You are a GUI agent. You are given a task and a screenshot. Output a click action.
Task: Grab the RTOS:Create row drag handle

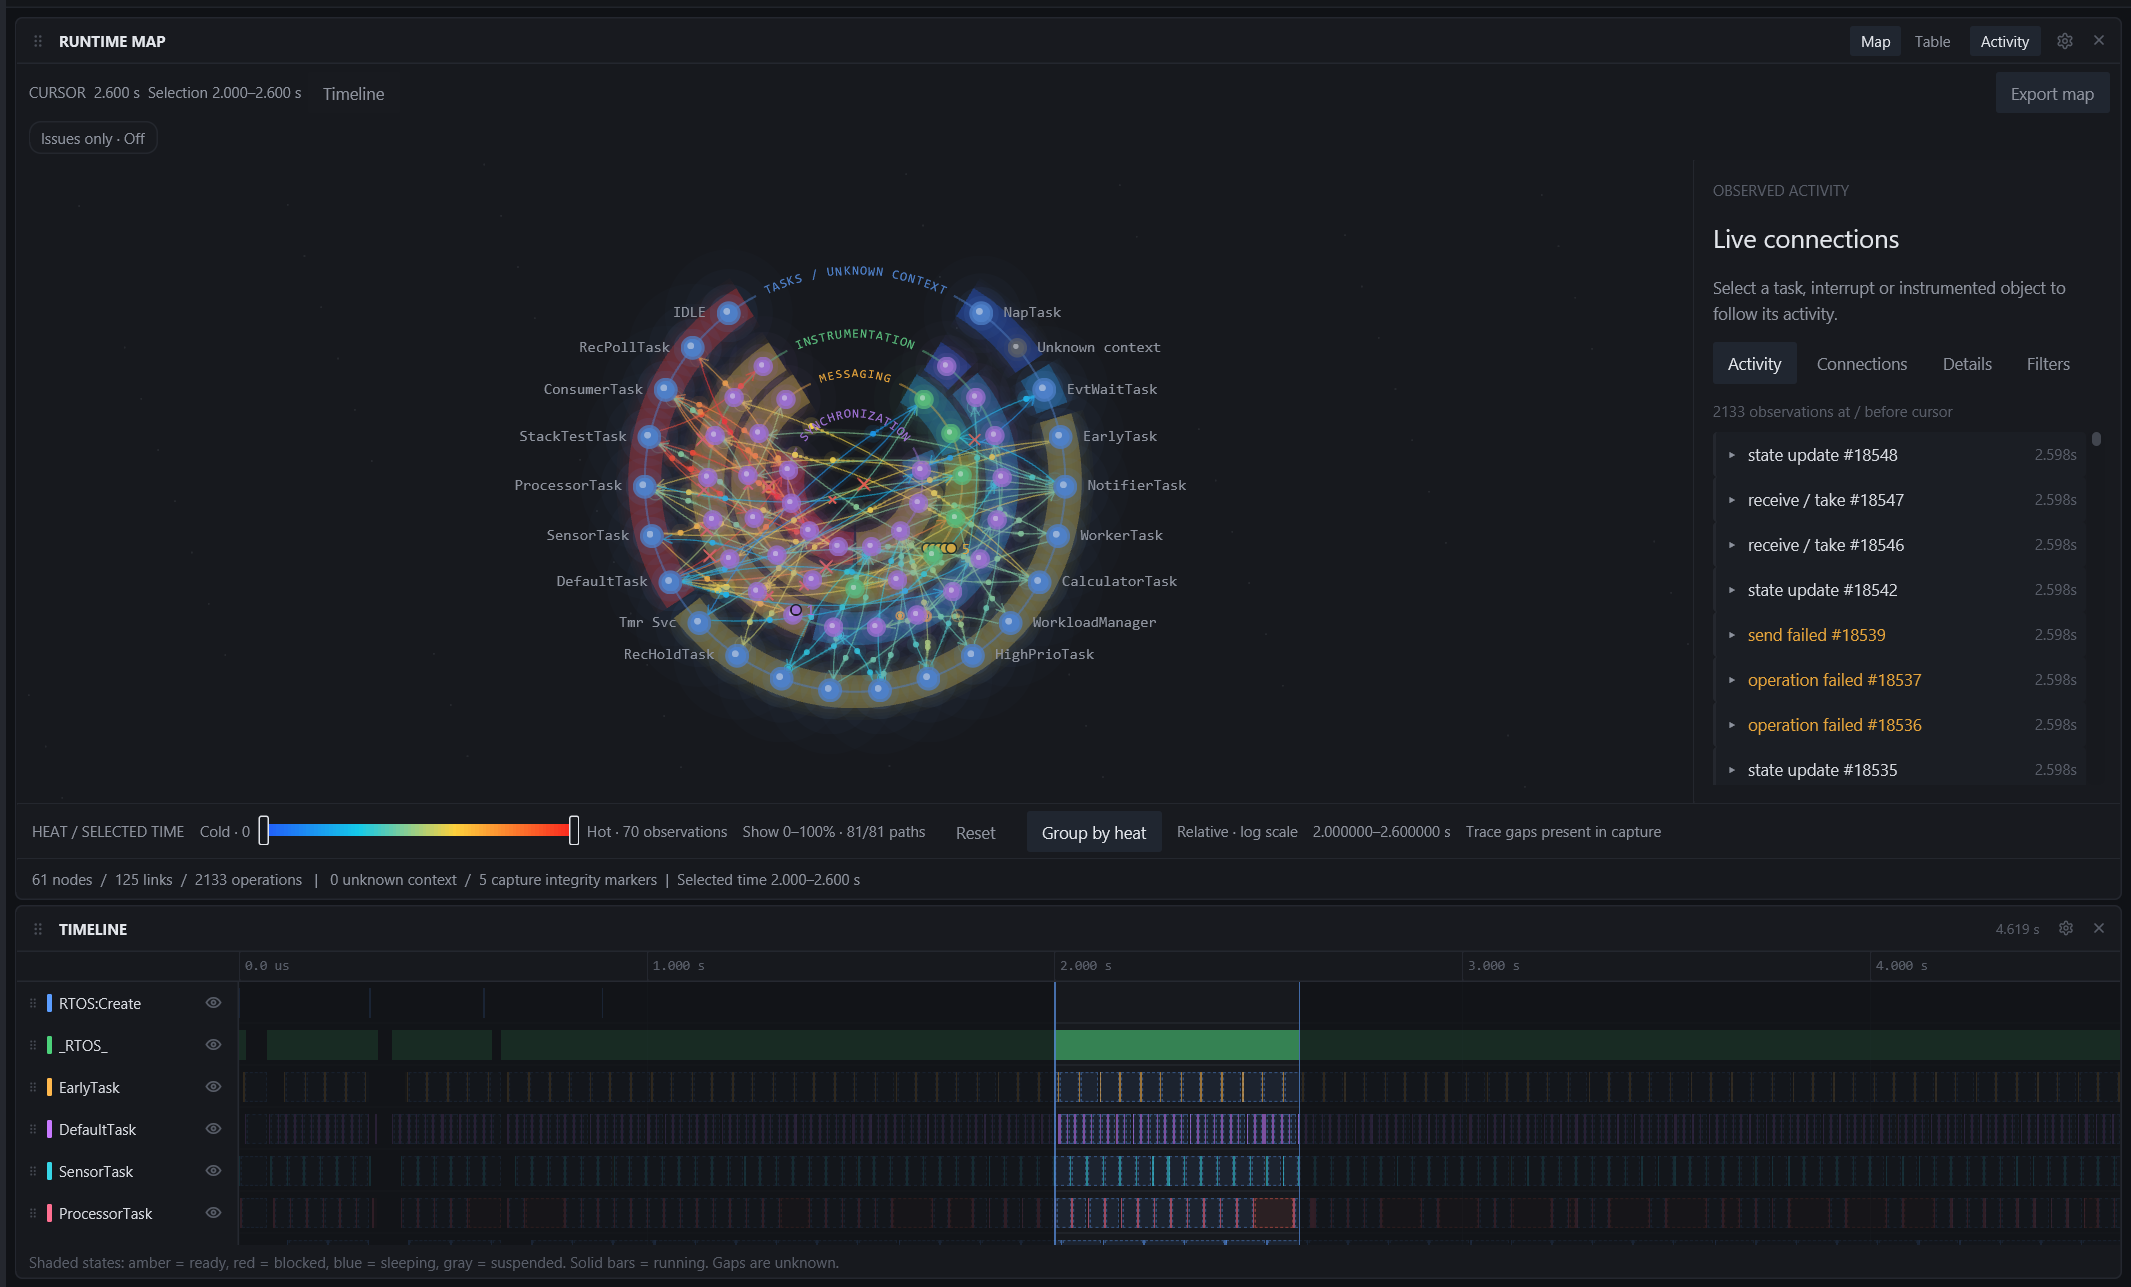[x=33, y=1003]
